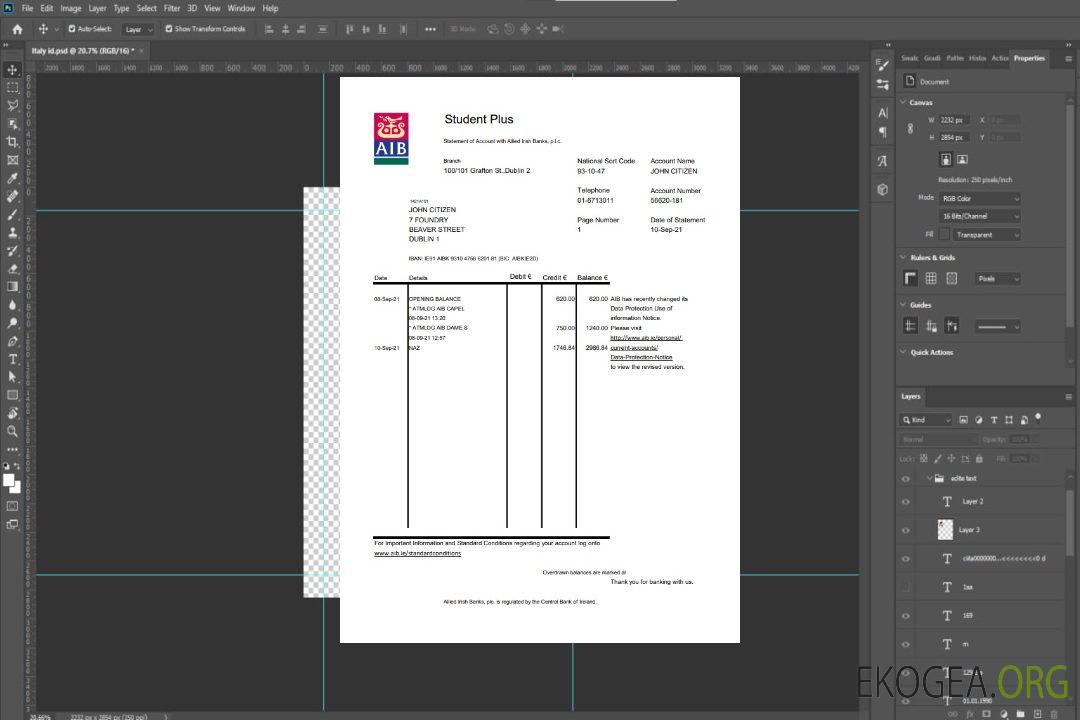Select the Zoom tool
The width and height of the screenshot is (1080, 720).
tap(12, 431)
